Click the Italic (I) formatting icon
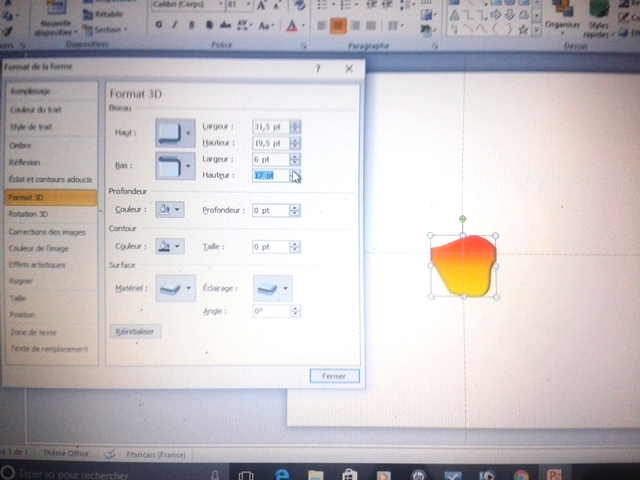The width and height of the screenshot is (640, 480). pos(174,25)
